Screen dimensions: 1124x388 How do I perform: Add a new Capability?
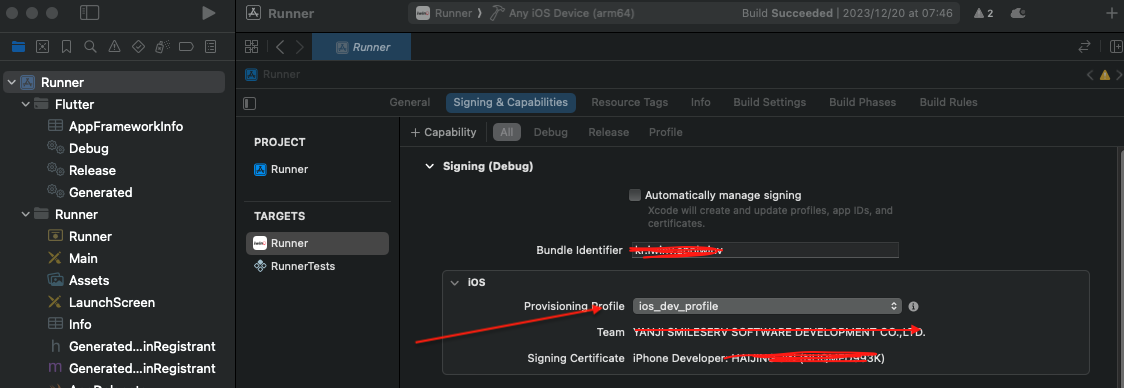click(x=443, y=132)
